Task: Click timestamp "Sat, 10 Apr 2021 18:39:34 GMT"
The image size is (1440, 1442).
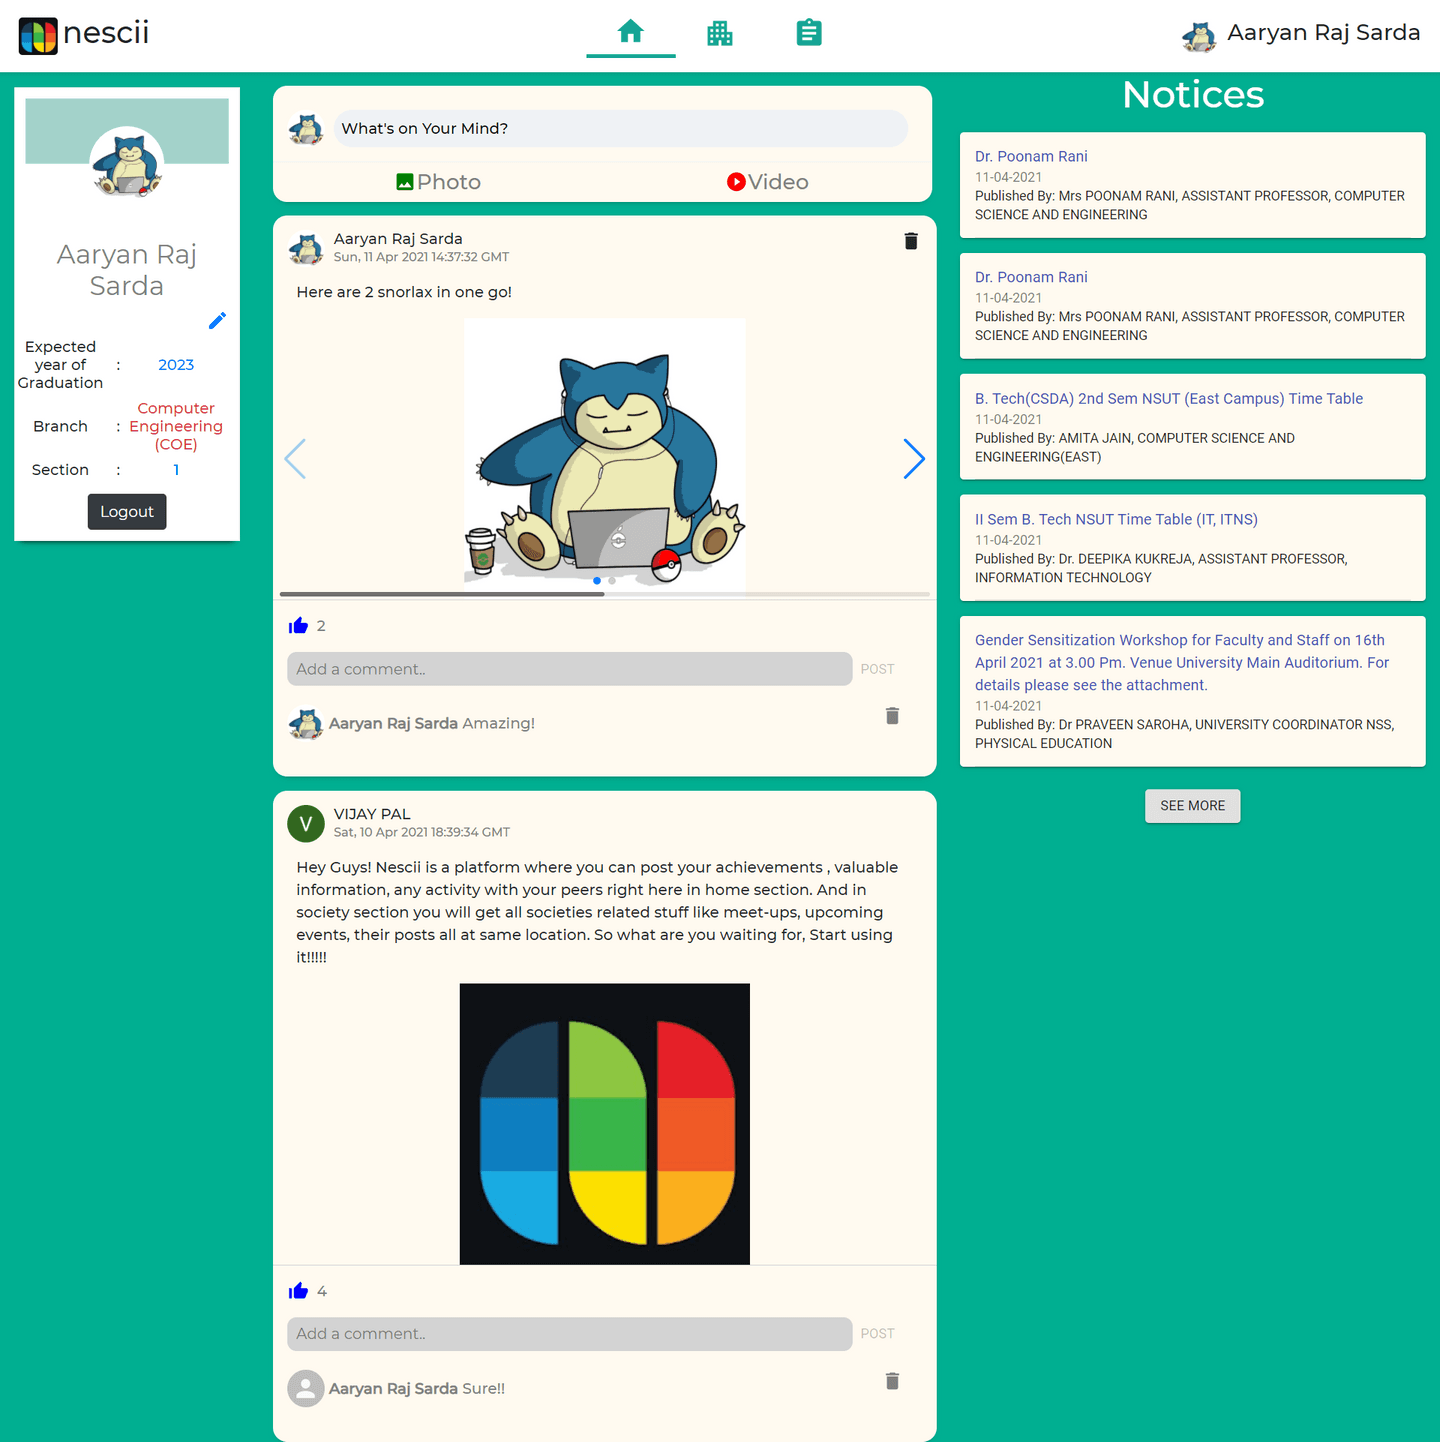Action: coord(421,832)
